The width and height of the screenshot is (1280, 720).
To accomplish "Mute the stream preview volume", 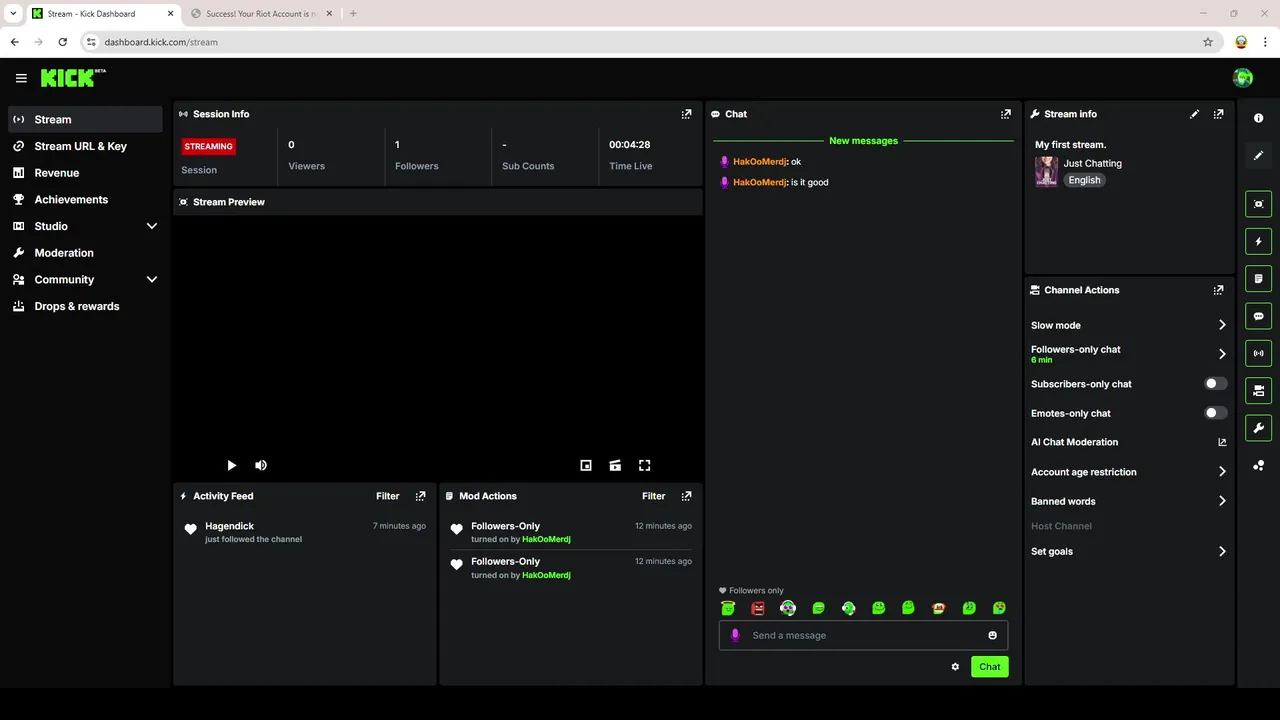I will (261, 465).
